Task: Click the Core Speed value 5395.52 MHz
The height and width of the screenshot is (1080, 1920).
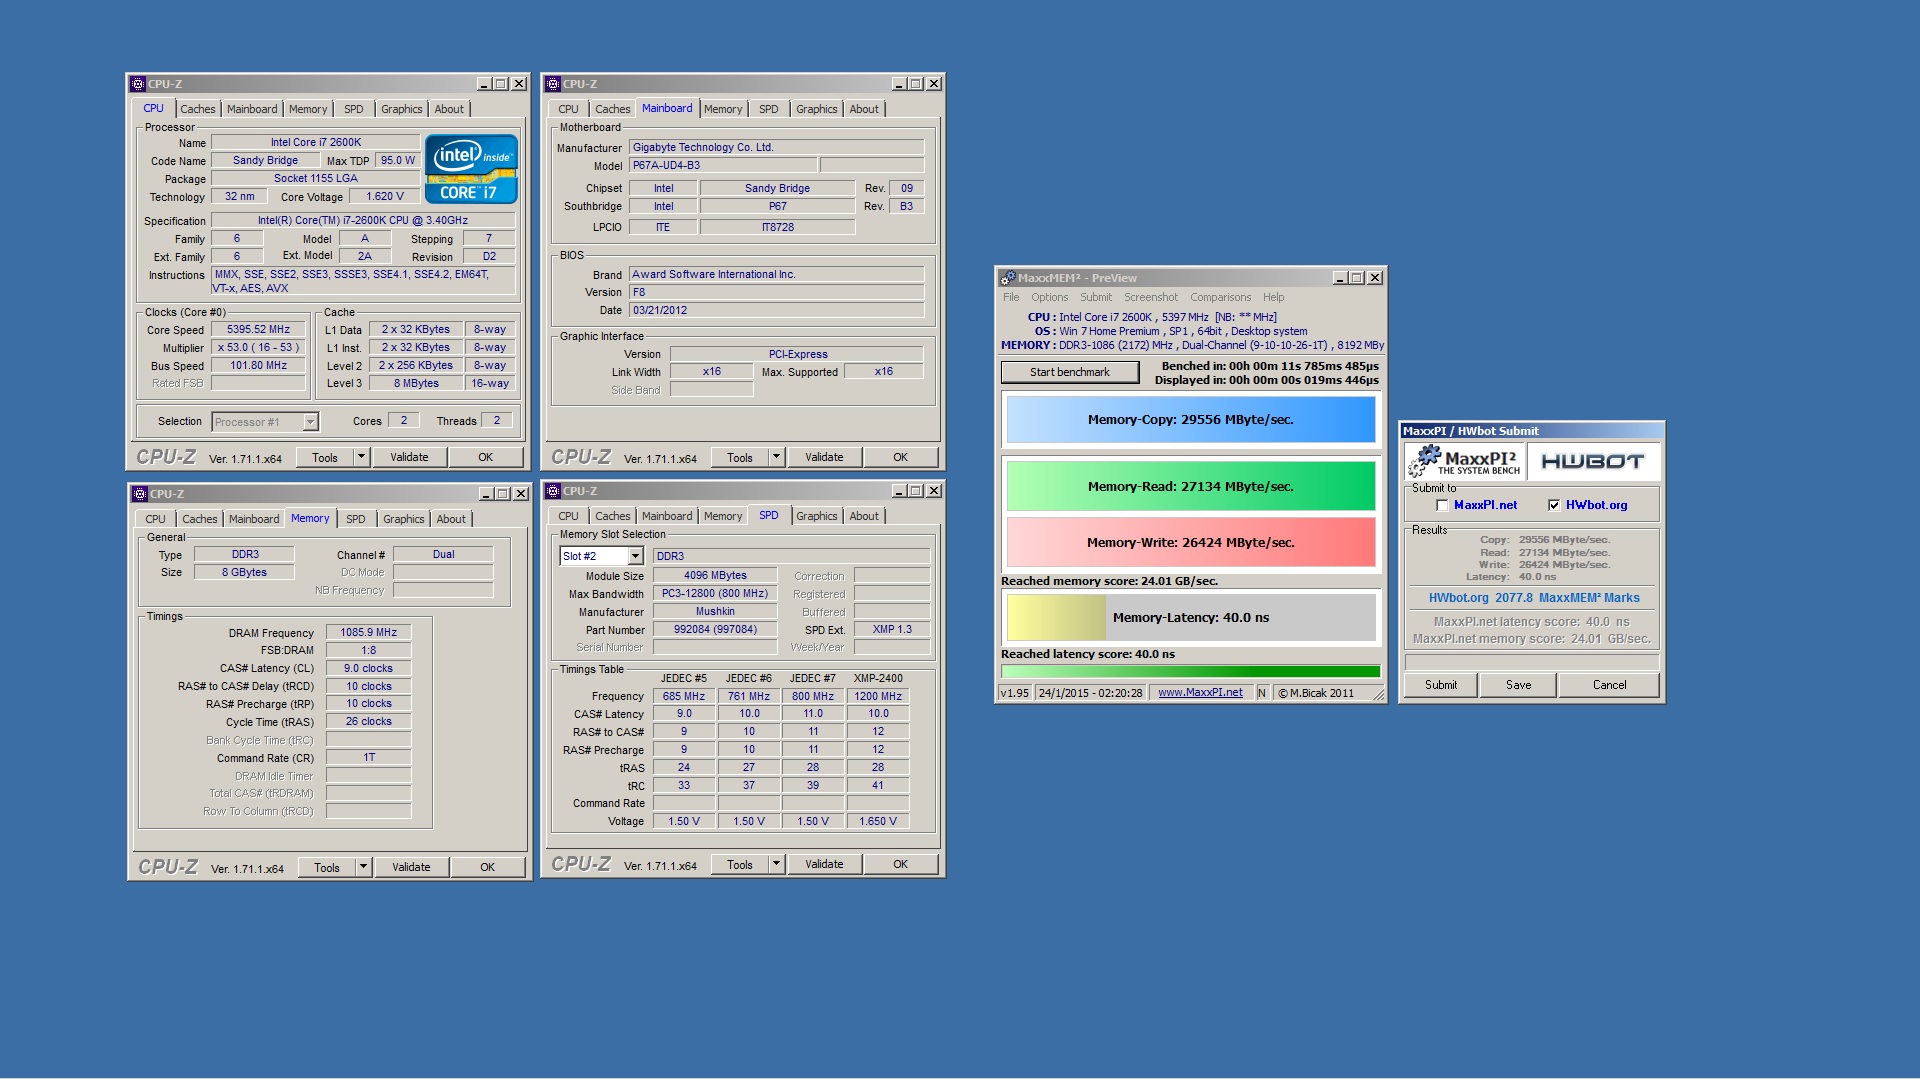Action: tap(258, 330)
